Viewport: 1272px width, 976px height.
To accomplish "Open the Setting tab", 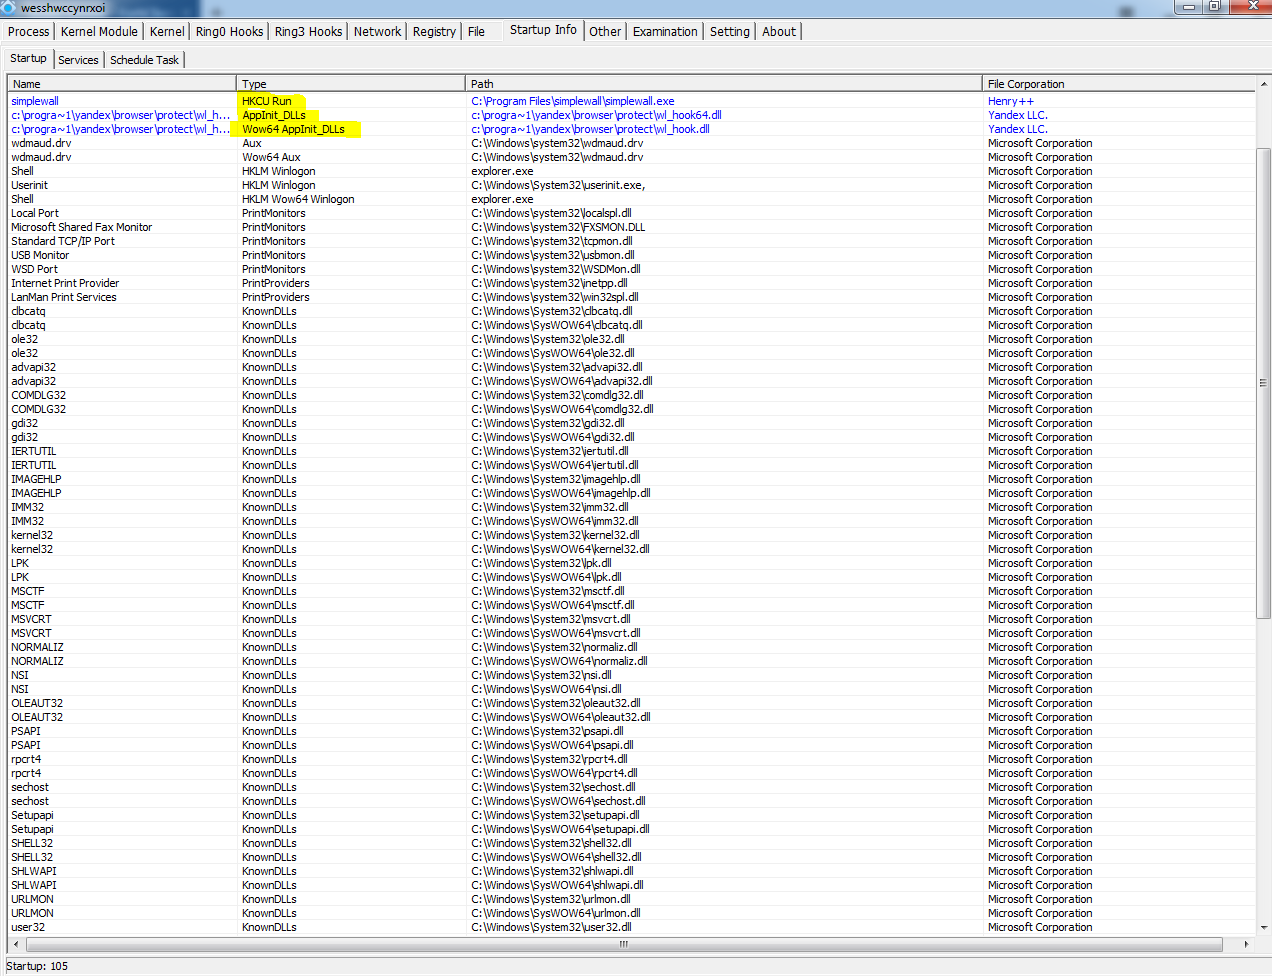I will [730, 31].
